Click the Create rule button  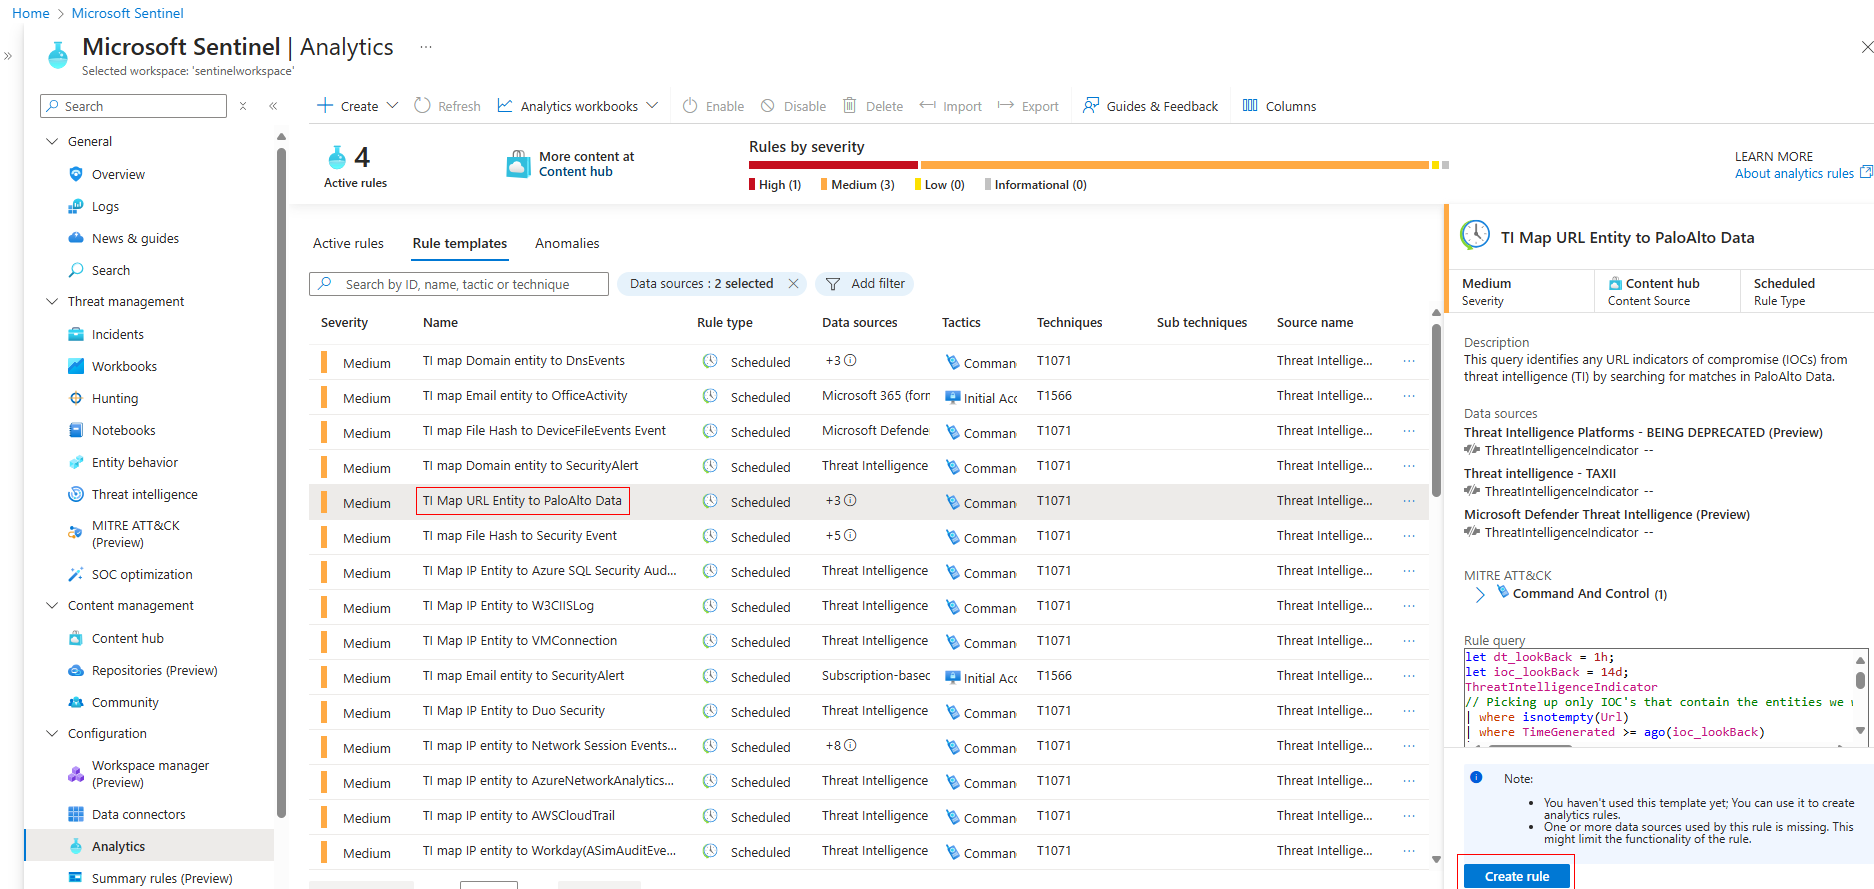click(x=1516, y=876)
